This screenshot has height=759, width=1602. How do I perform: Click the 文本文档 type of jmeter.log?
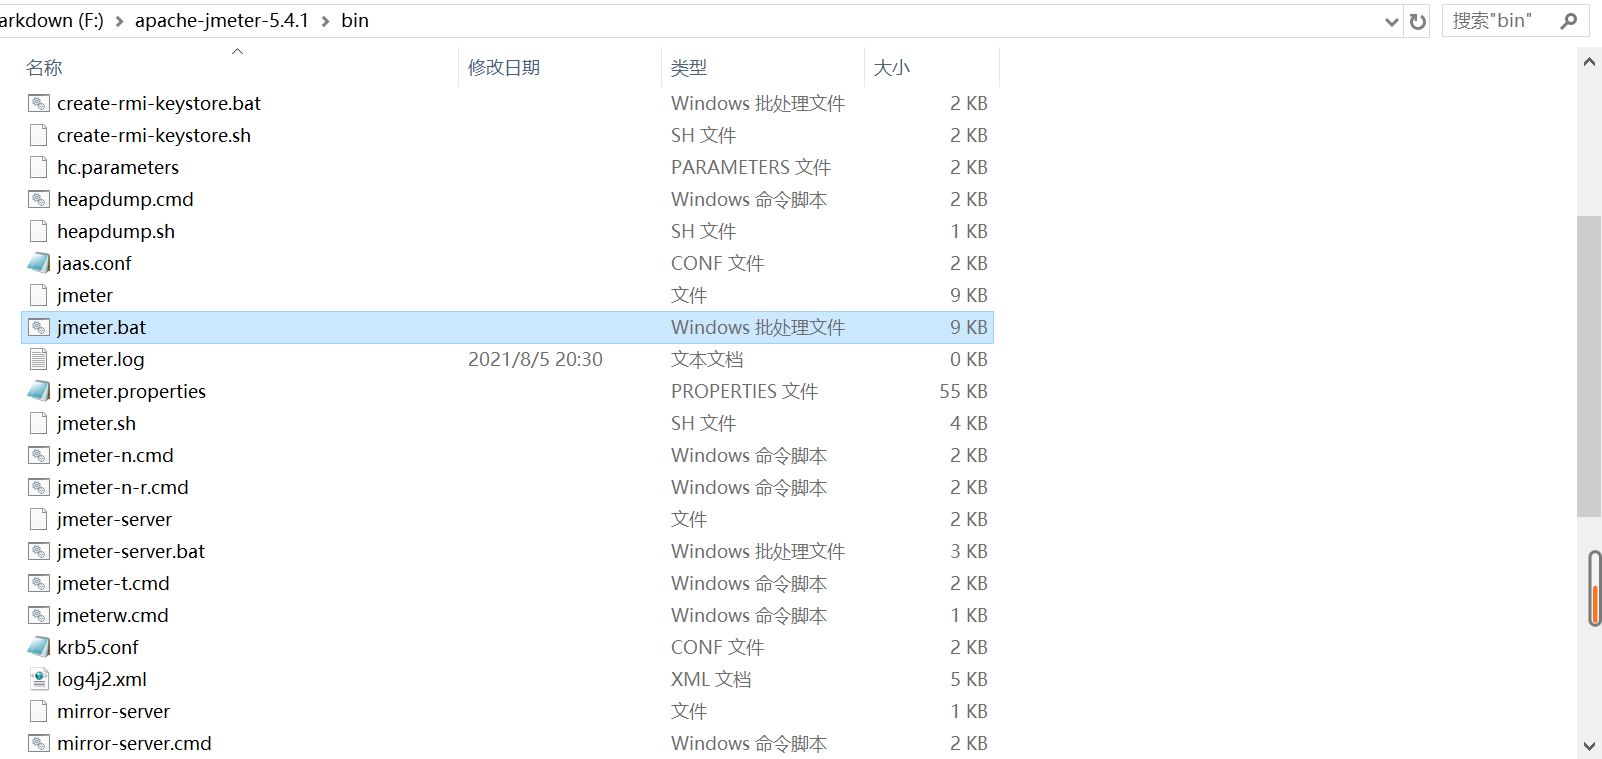click(707, 359)
